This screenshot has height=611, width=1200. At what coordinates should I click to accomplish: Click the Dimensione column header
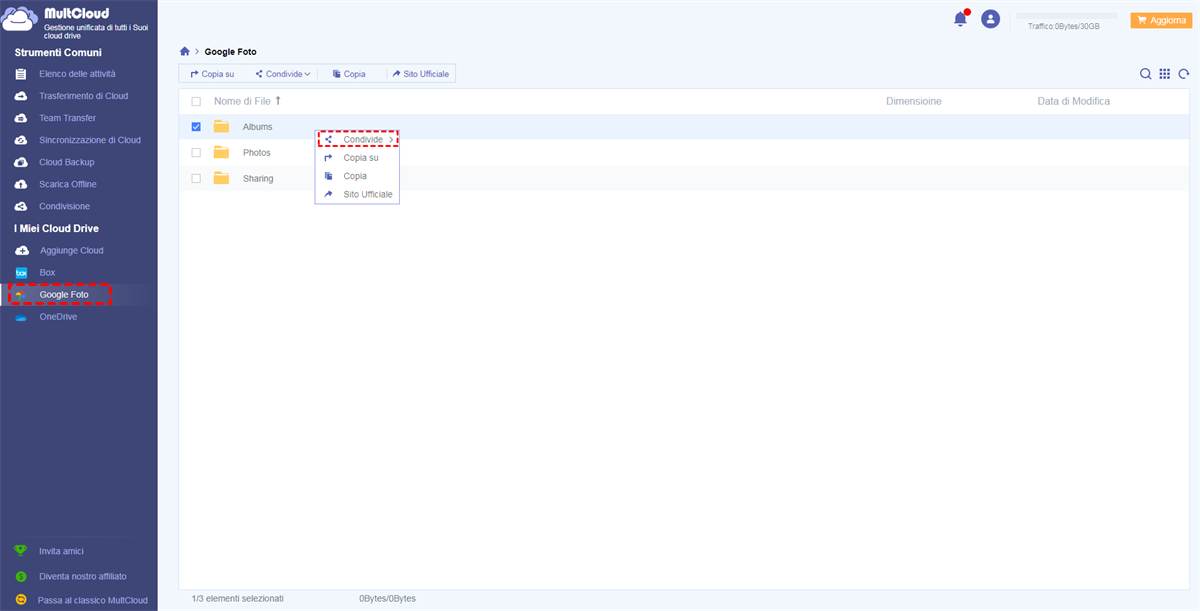coord(914,101)
